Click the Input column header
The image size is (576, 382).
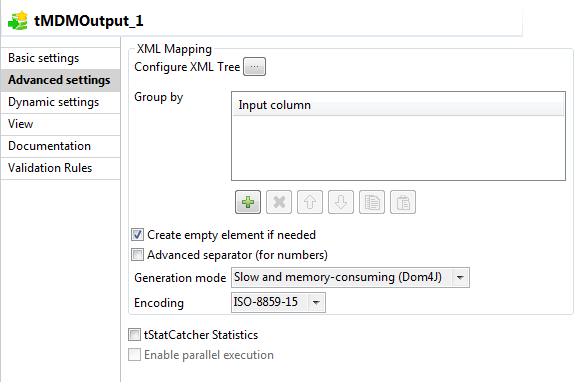(x=398, y=105)
